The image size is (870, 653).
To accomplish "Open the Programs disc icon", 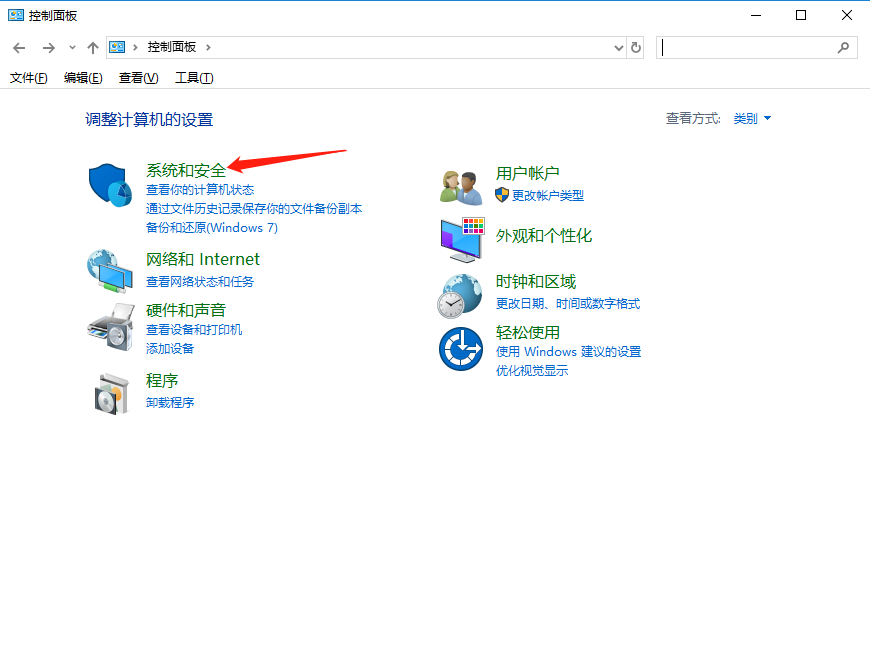I will (x=110, y=392).
